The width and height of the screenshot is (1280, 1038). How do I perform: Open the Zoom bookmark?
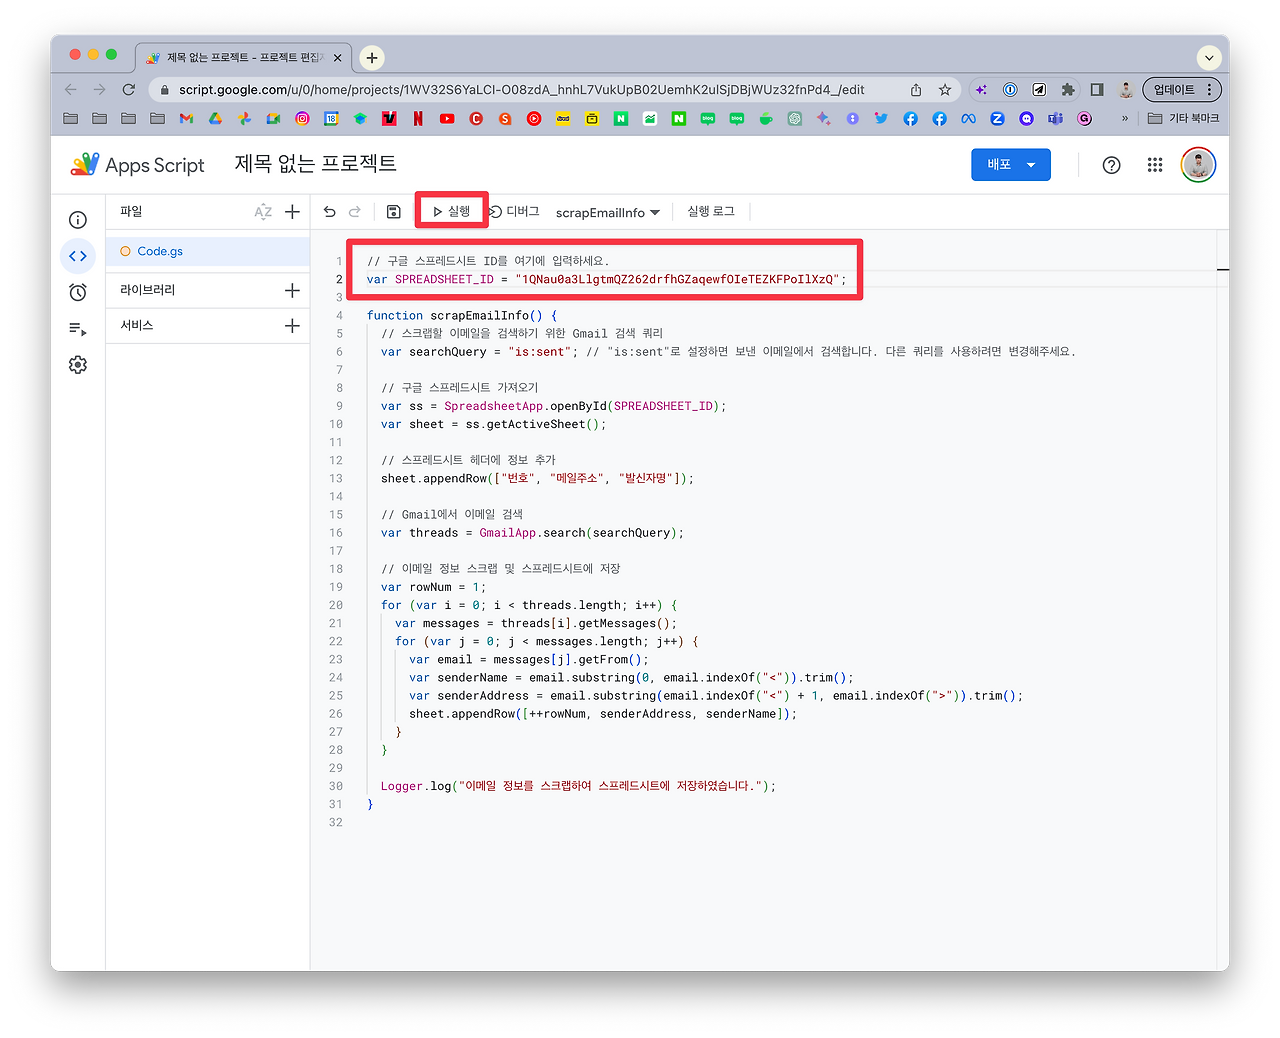[997, 119]
